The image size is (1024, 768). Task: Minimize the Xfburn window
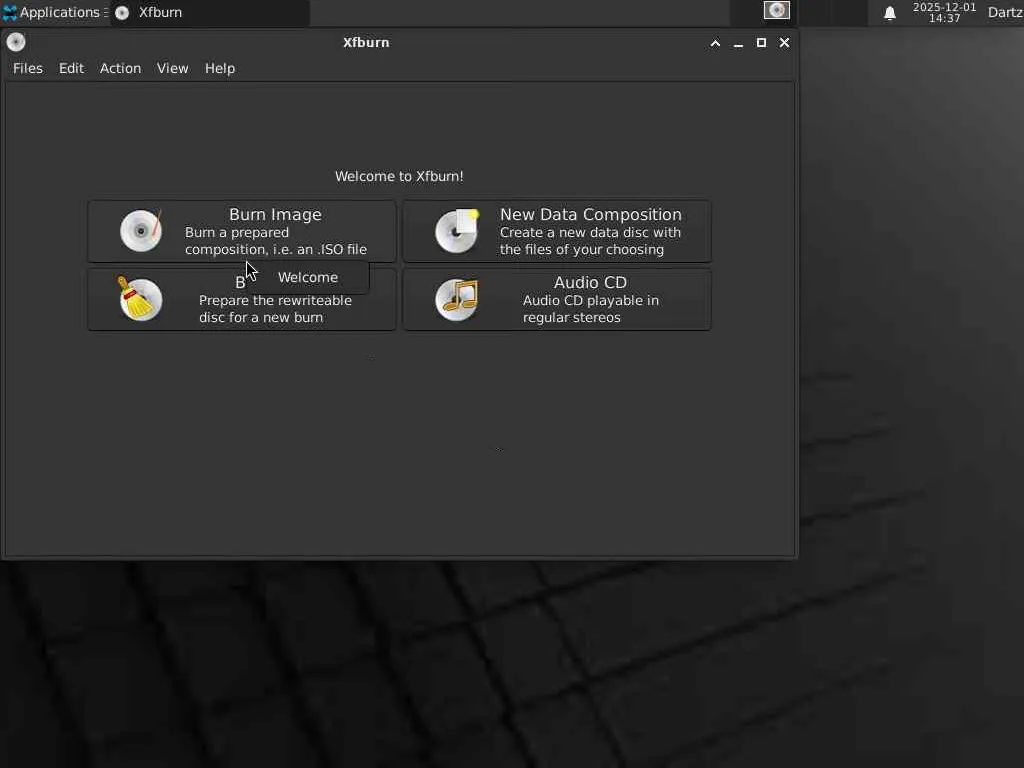tap(738, 43)
